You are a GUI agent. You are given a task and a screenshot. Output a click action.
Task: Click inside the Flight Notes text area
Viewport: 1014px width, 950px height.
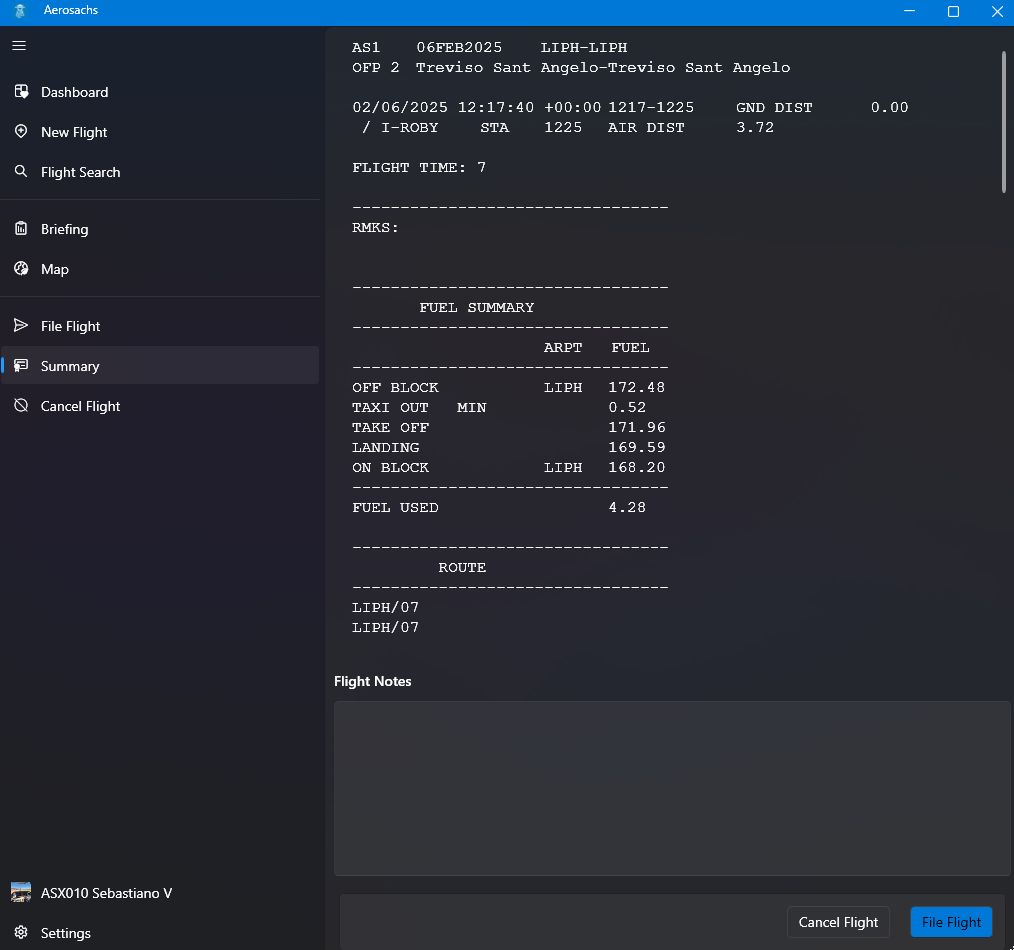(671, 788)
